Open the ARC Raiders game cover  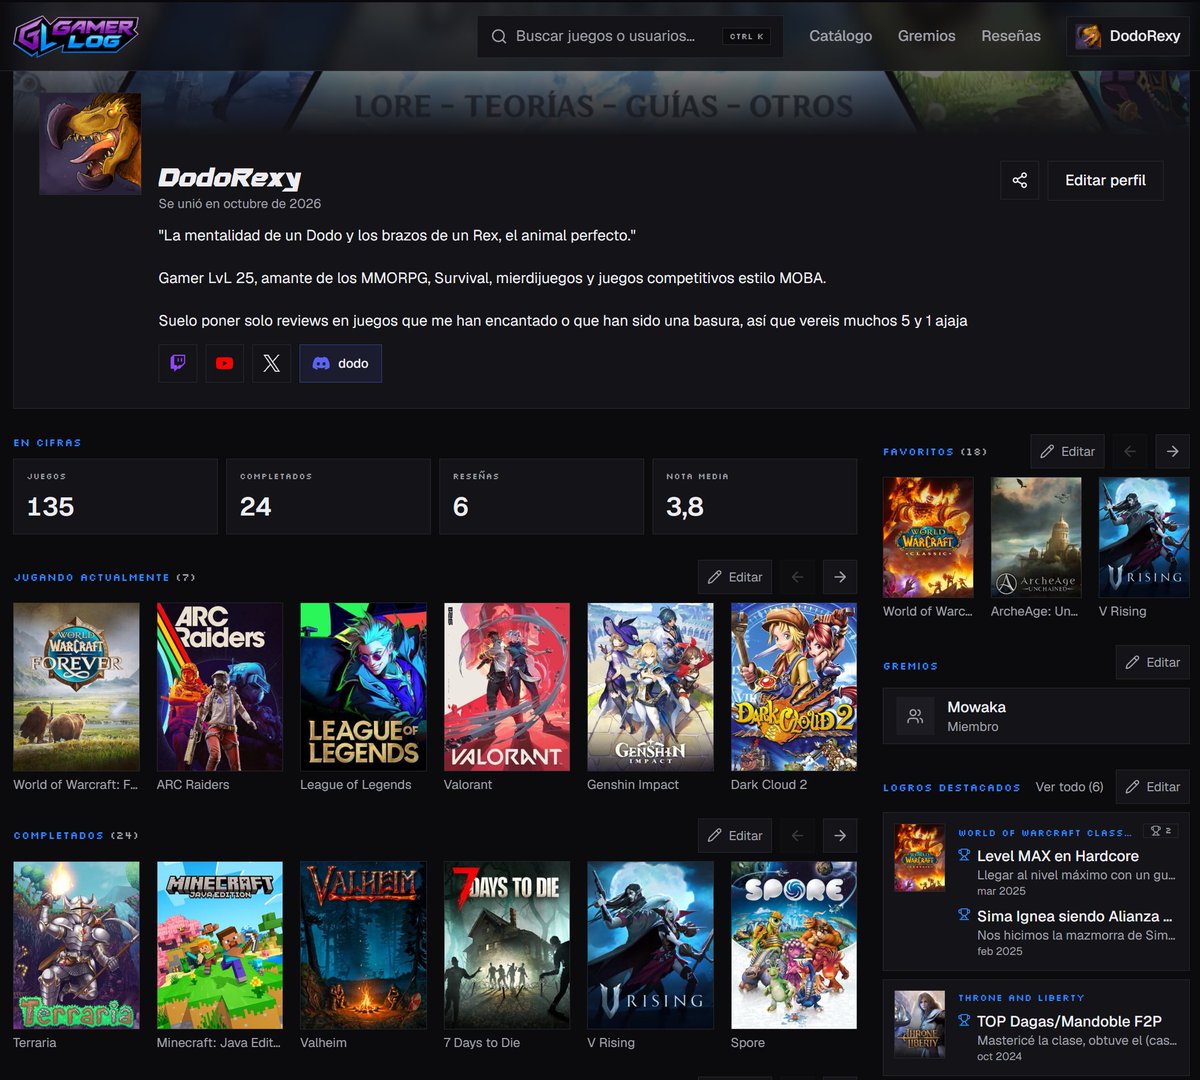(x=220, y=687)
